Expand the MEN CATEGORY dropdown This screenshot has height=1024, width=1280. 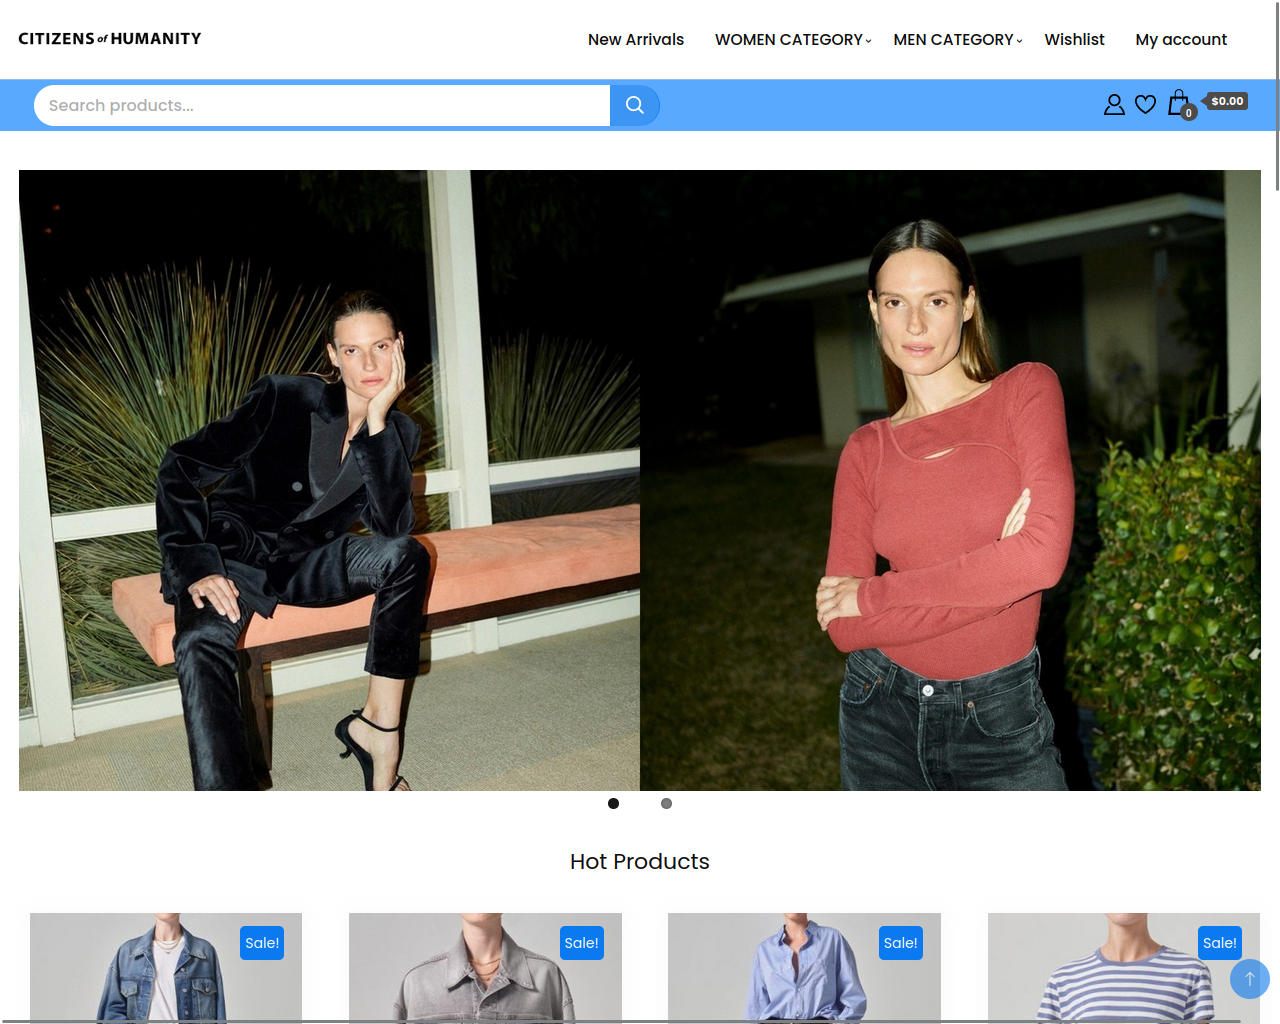click(958, 39)
